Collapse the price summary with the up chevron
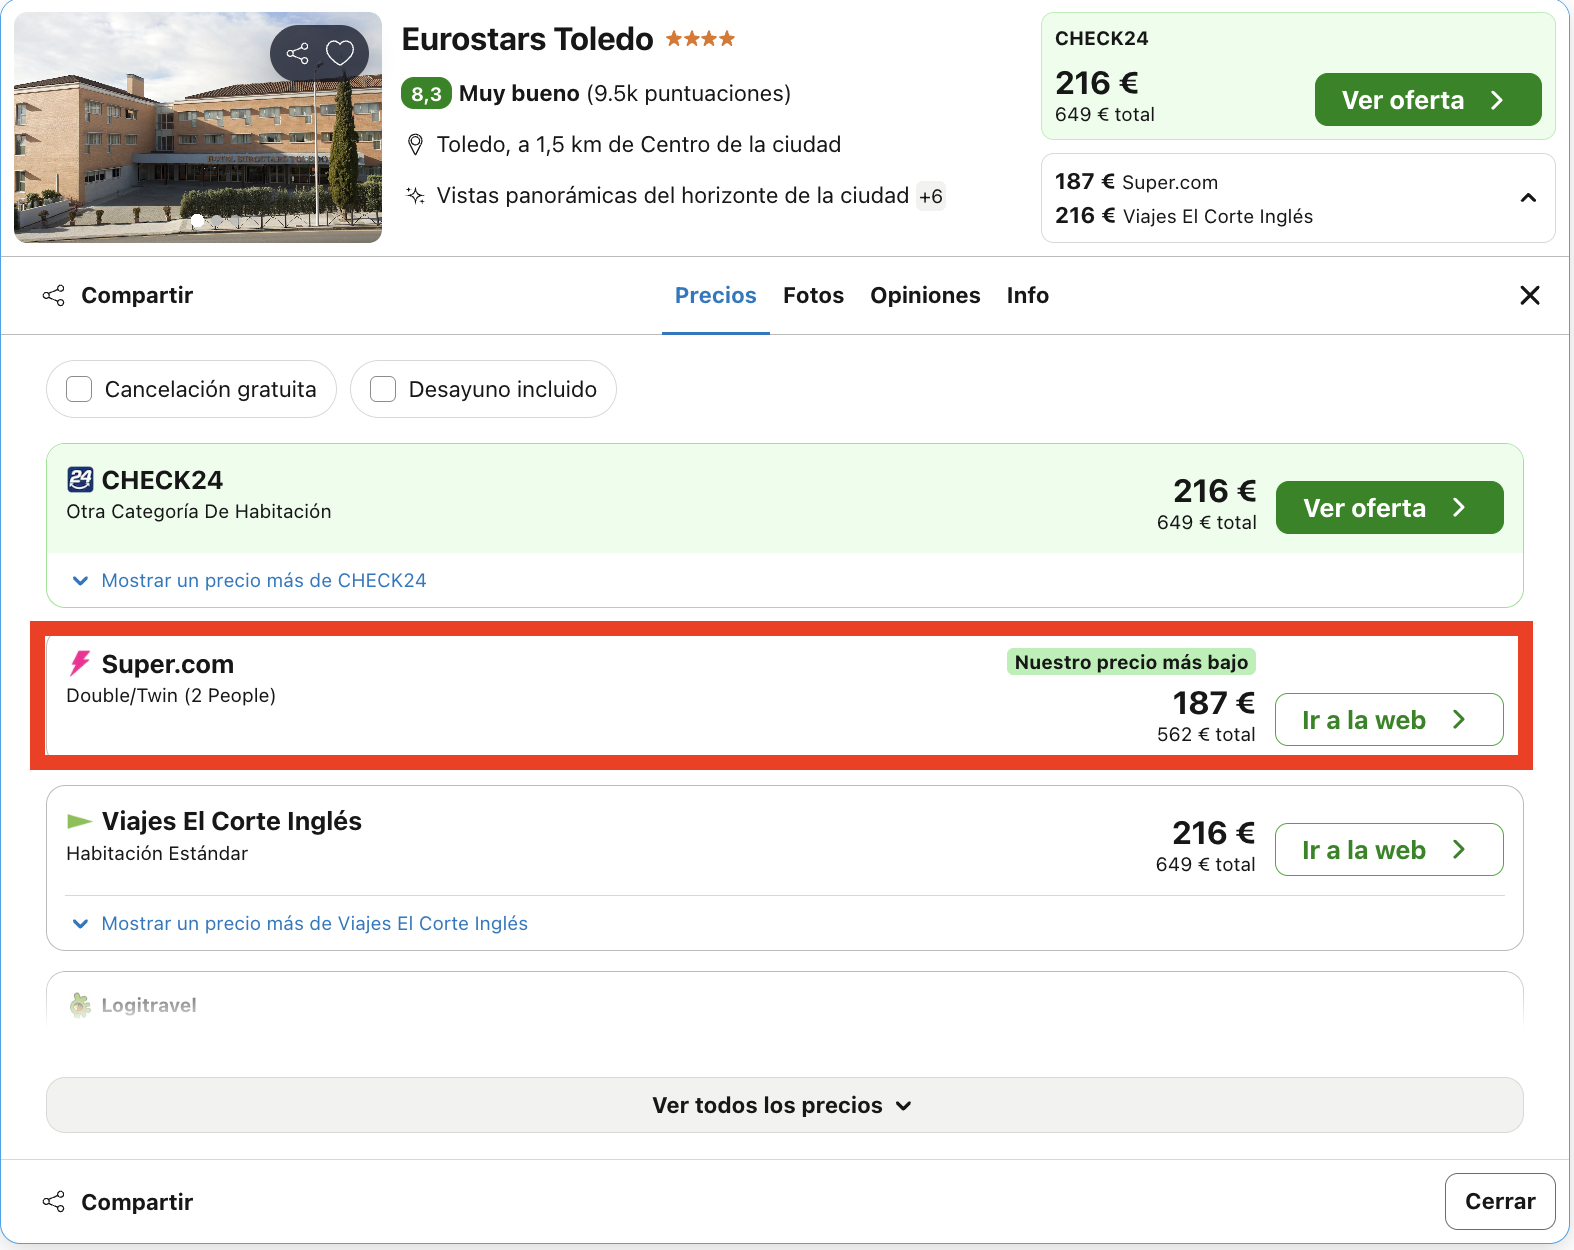The width and height of the screenshot is (1574, 1250). 1528,198
